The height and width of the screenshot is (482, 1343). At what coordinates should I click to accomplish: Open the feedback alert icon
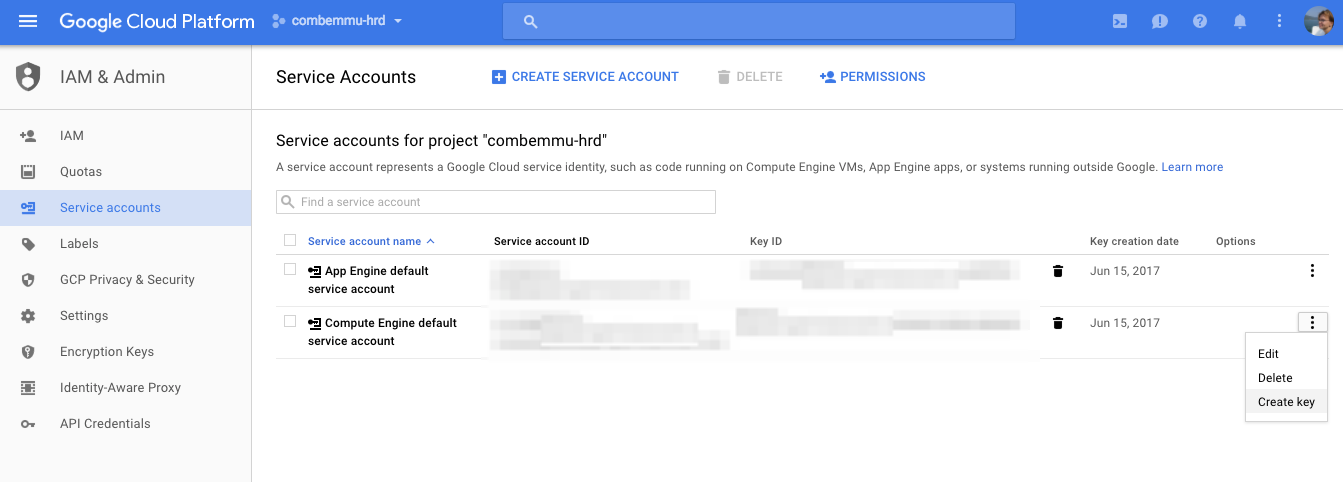[x=1160, y=21]
